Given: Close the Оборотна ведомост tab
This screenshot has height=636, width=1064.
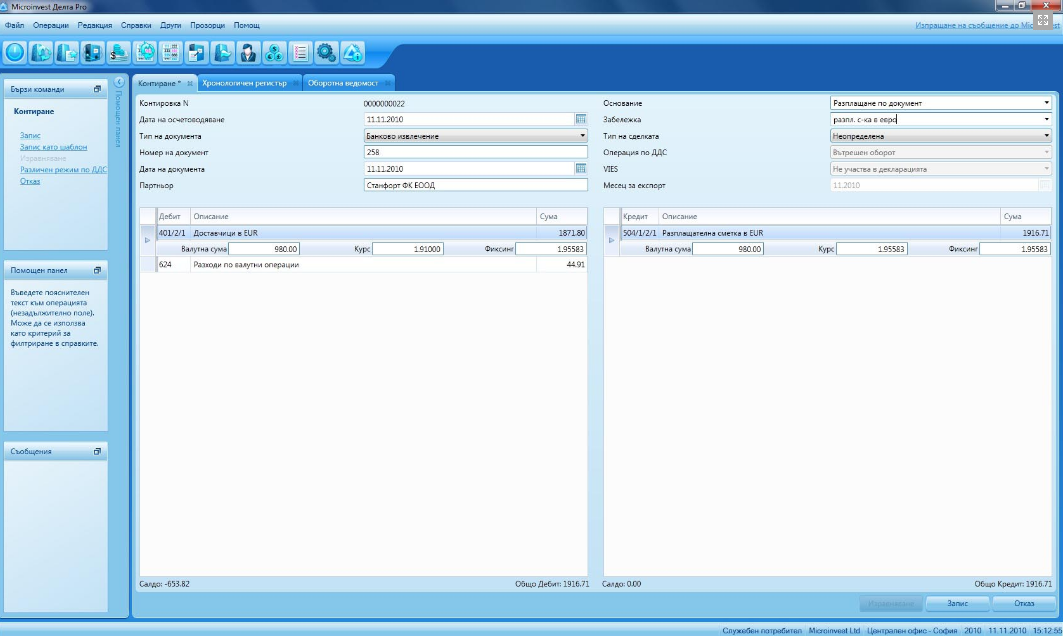Looking at the screenshot, I should pyautogui.click(x=388, y=83).
